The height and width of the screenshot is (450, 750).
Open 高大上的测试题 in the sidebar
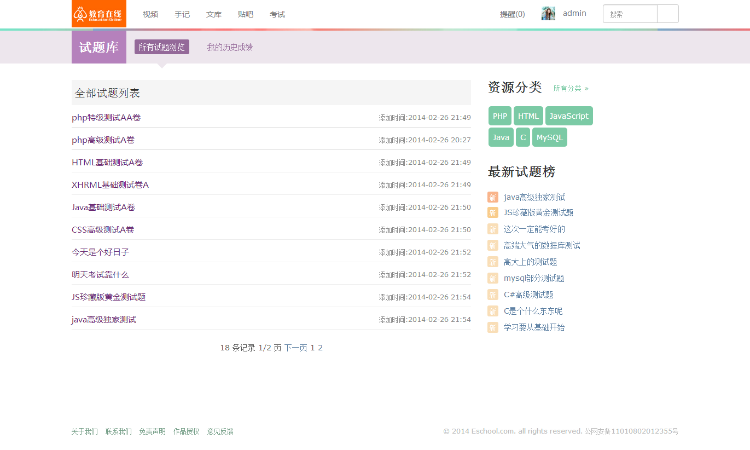point(530,262)
